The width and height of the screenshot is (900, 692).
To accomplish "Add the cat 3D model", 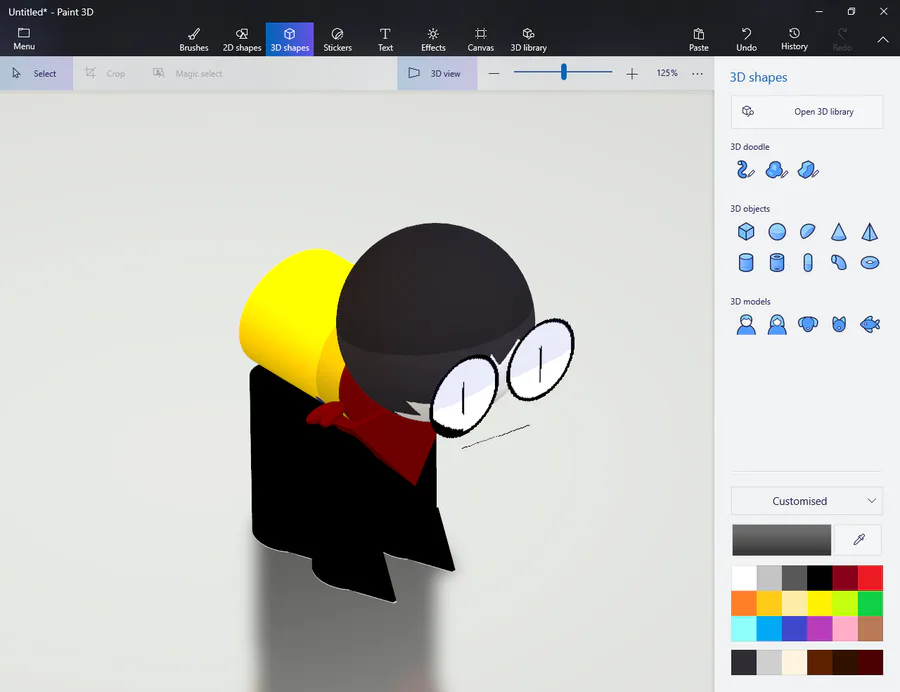I will pyautogui.click(x=839, y=324).
